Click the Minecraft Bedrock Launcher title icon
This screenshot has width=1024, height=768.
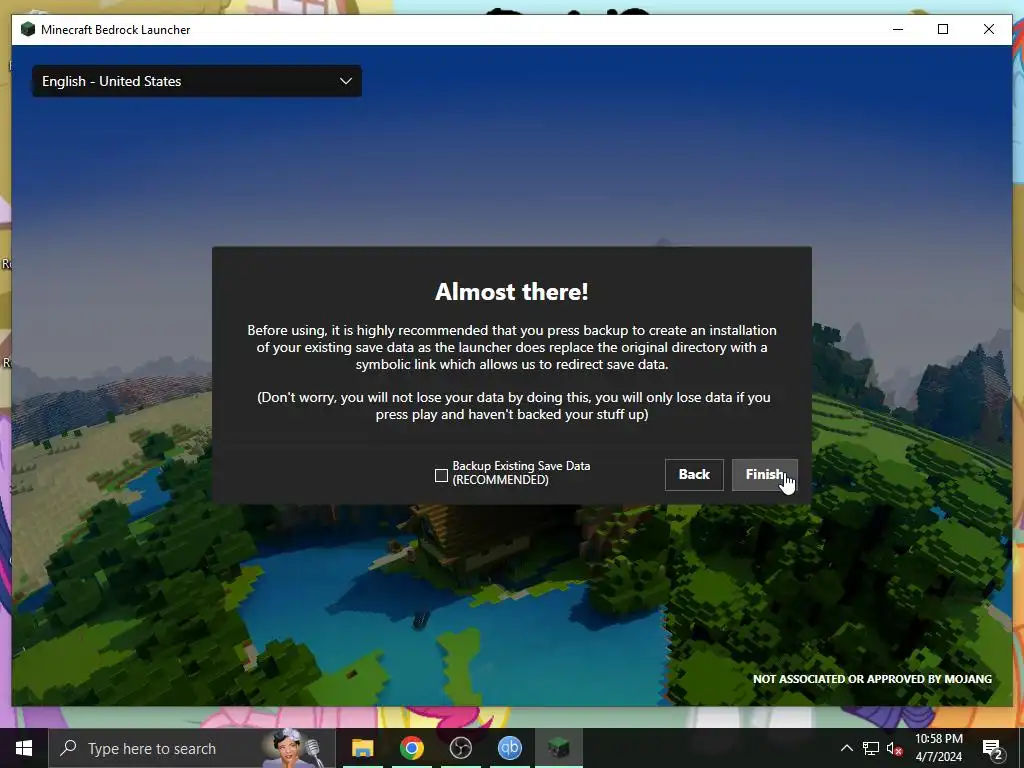point(27,29)
